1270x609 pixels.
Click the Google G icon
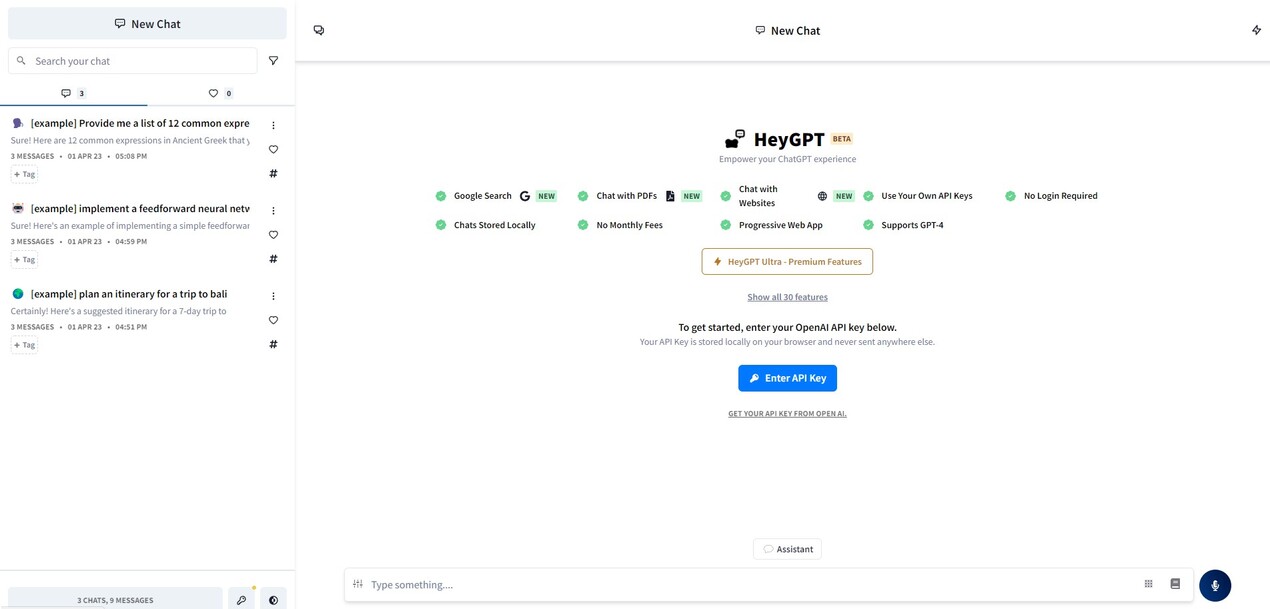525,196
